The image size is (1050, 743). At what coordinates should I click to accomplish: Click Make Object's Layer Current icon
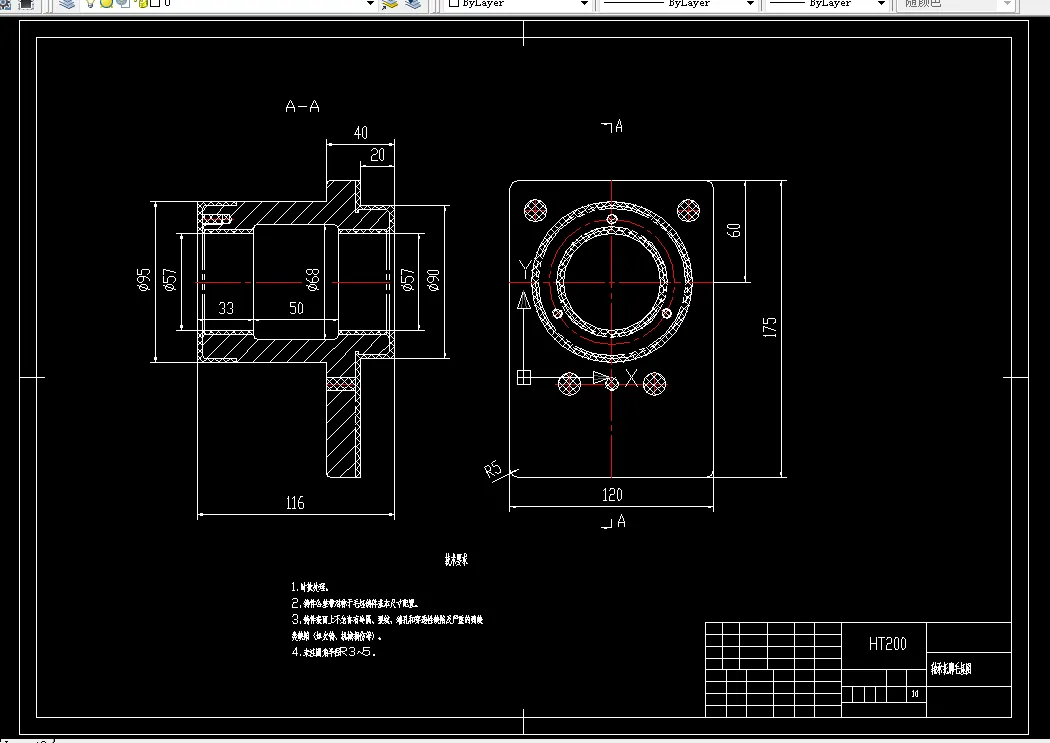click(x=390, y=3)
